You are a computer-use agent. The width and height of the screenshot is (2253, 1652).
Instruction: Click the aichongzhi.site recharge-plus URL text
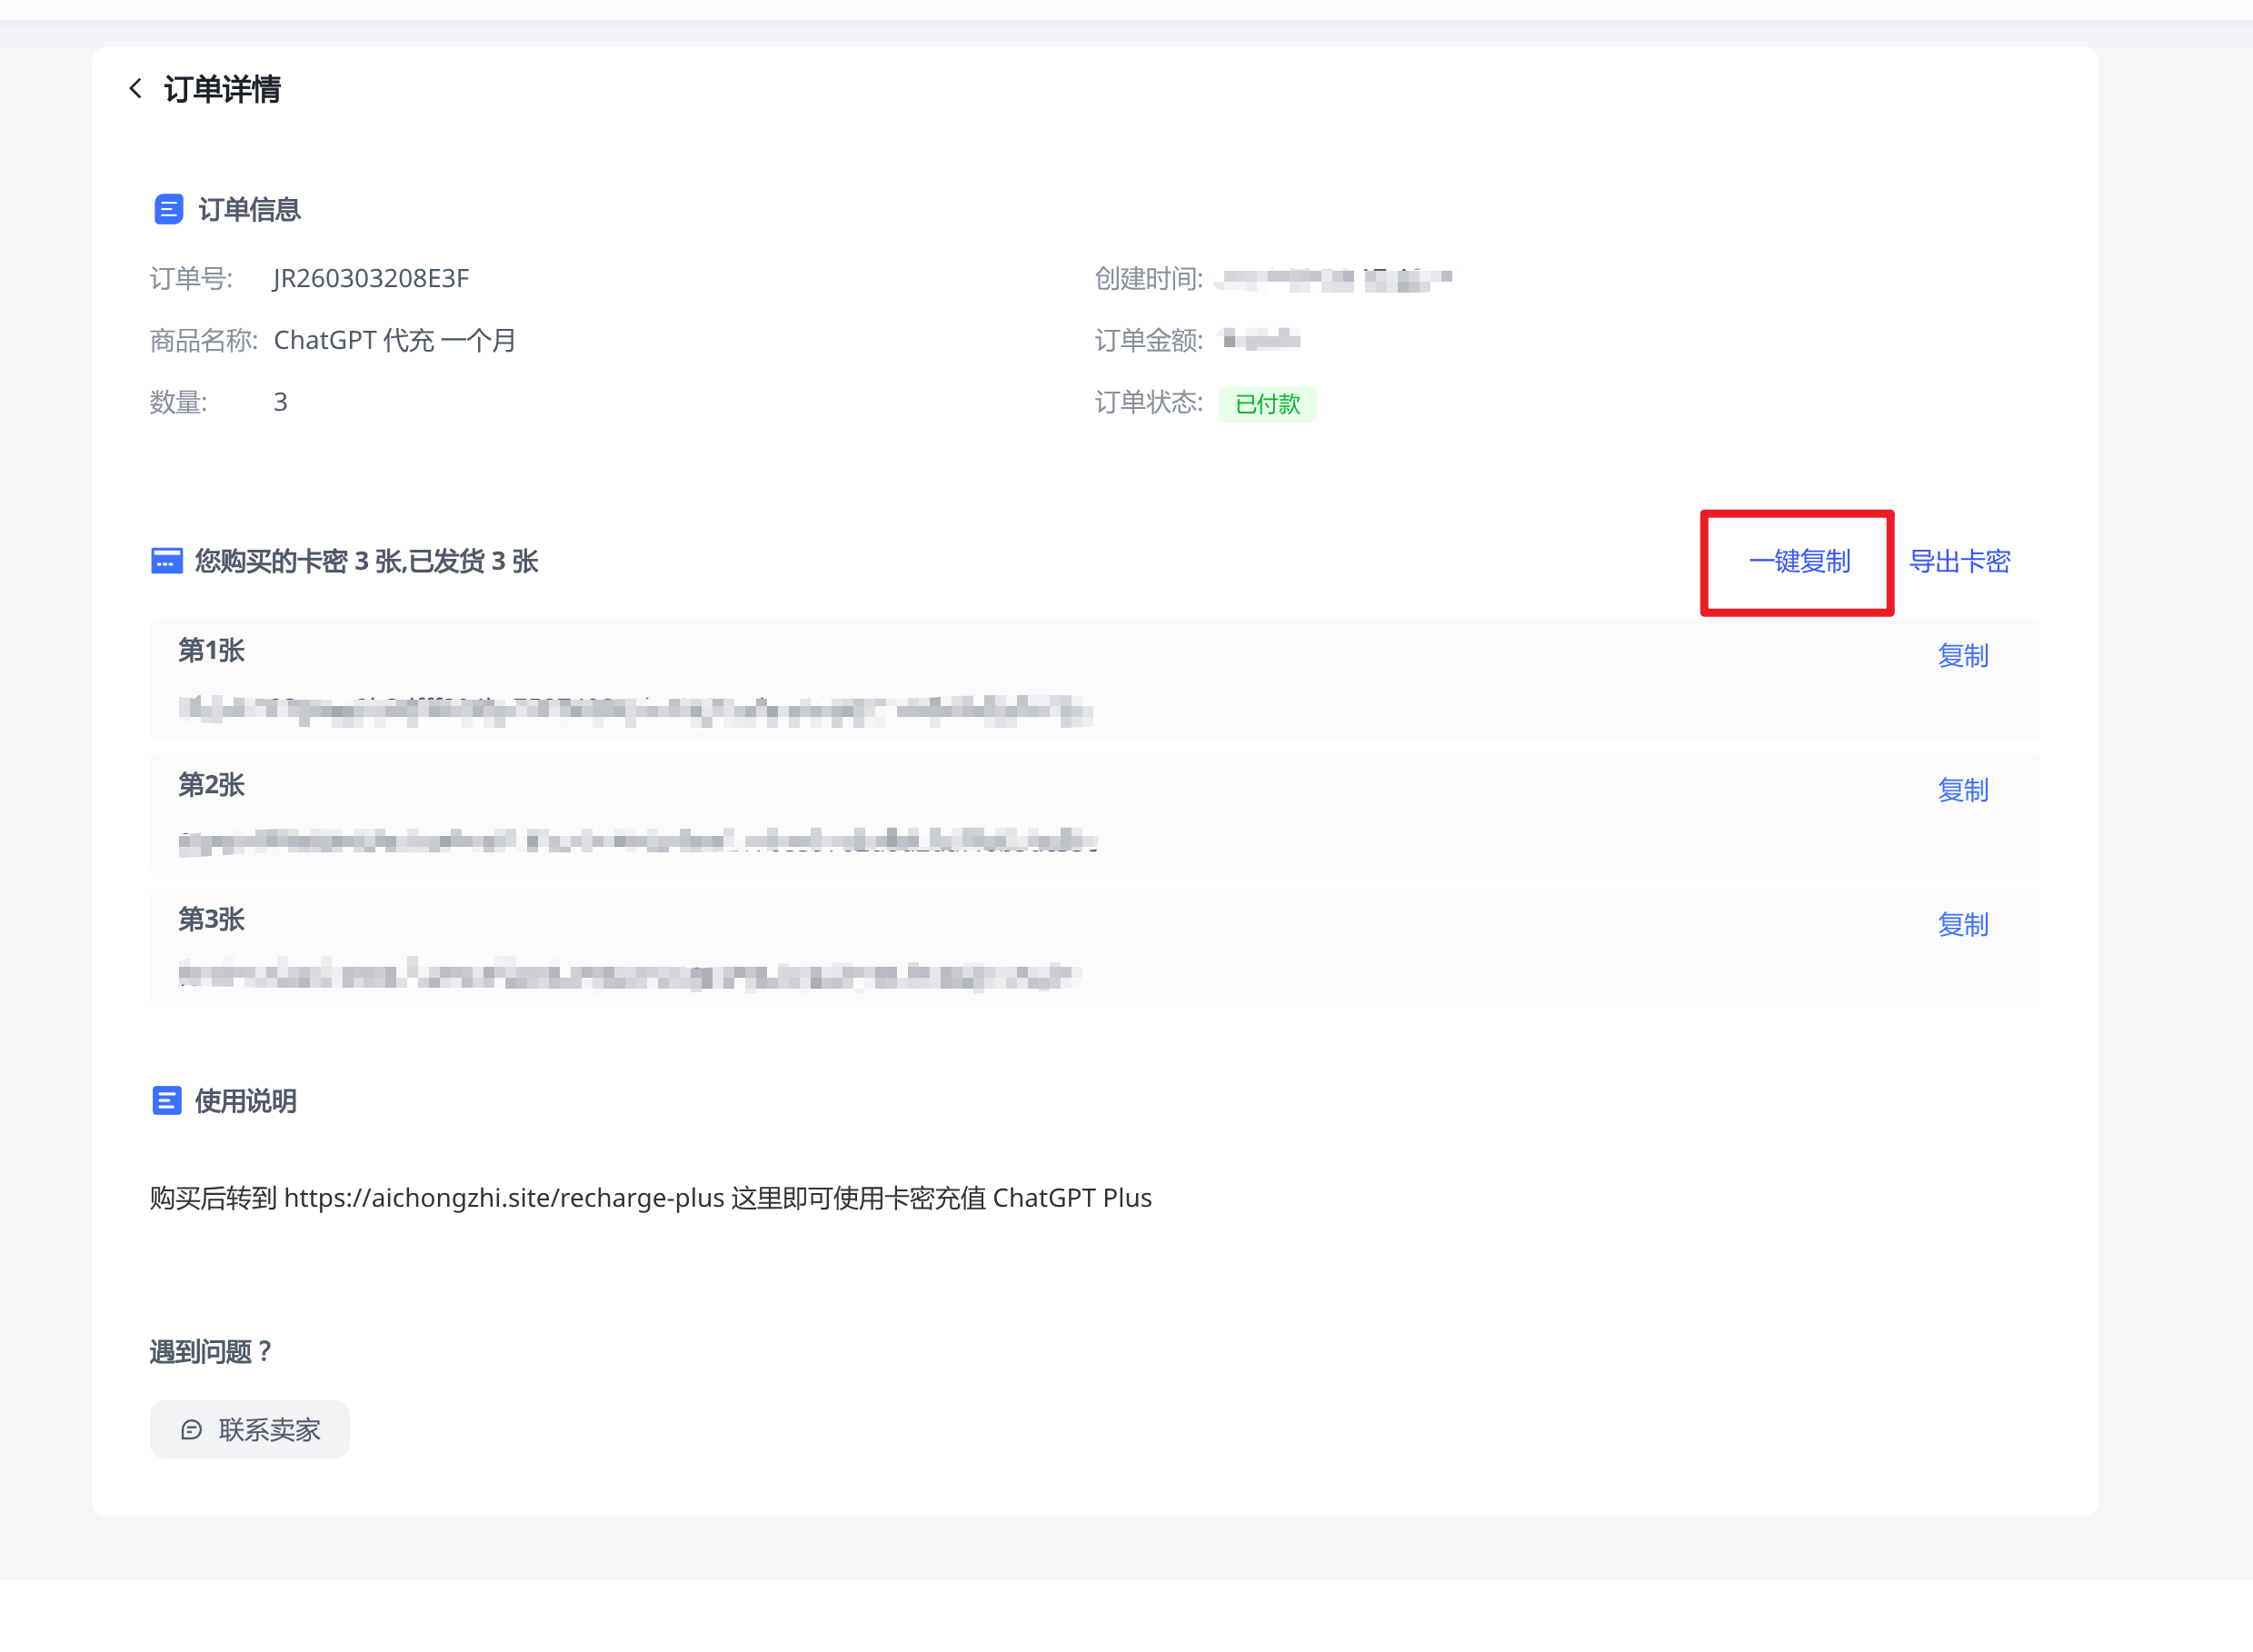coord(504,1198)
